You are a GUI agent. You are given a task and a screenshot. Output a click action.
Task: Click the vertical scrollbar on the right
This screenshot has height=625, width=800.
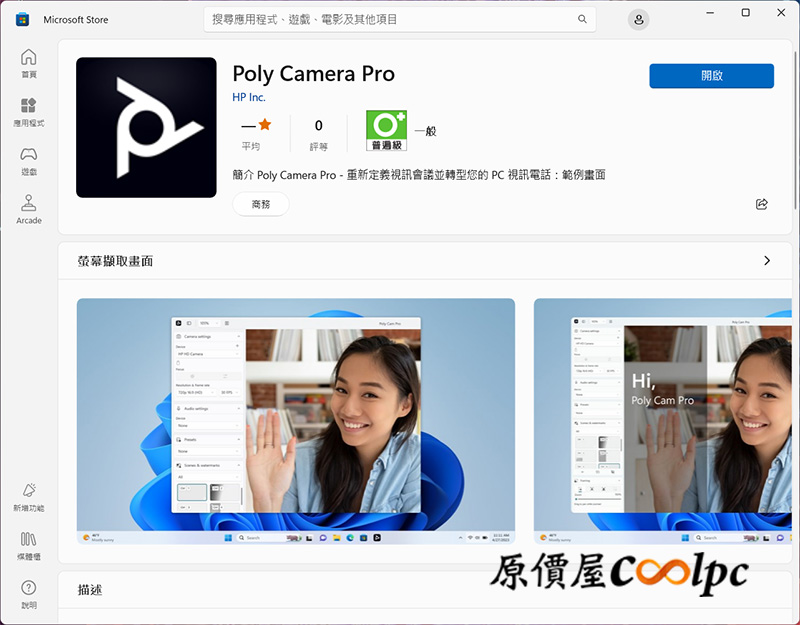(795, 130)
